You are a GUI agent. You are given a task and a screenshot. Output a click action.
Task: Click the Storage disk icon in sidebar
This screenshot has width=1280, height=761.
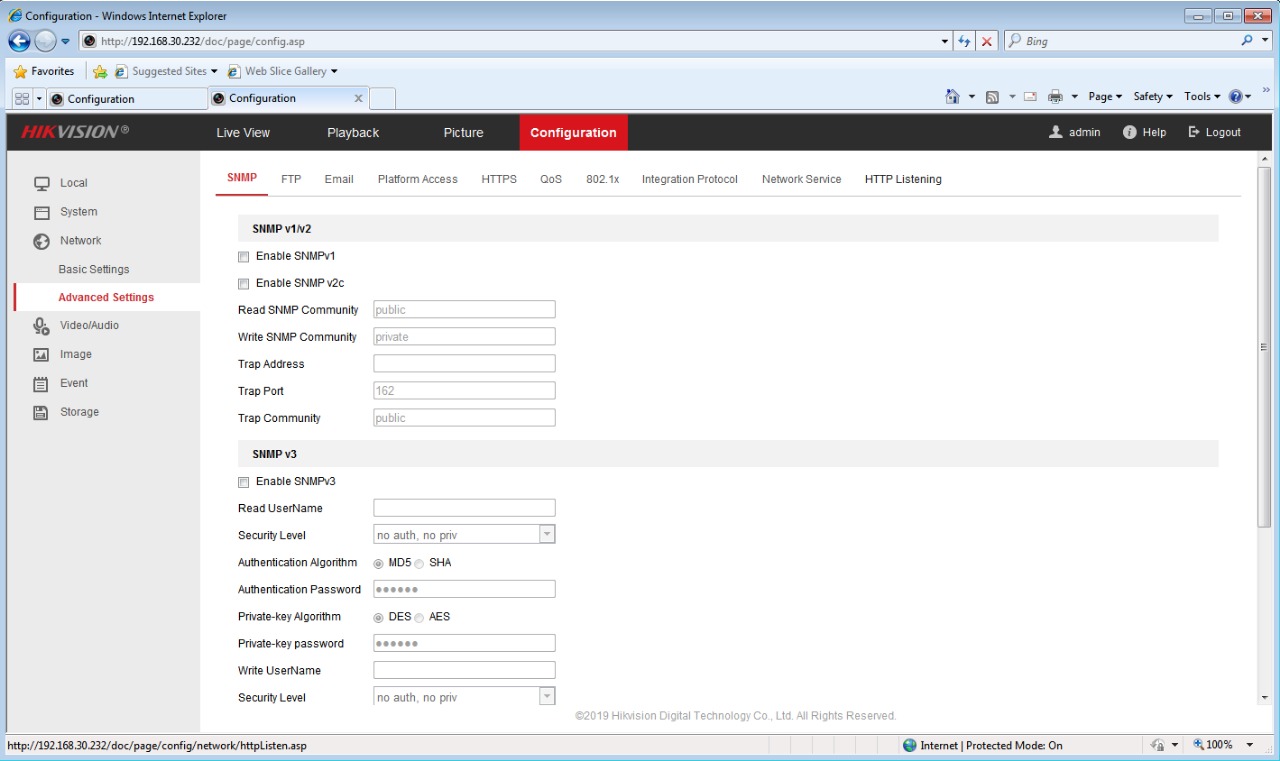42,413
